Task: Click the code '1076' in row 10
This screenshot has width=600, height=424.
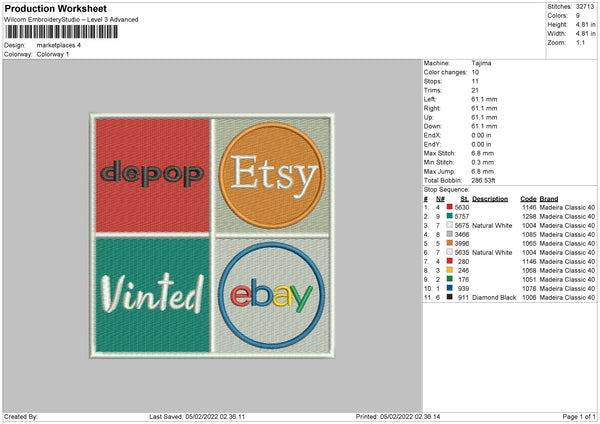Action: [529, 288]
